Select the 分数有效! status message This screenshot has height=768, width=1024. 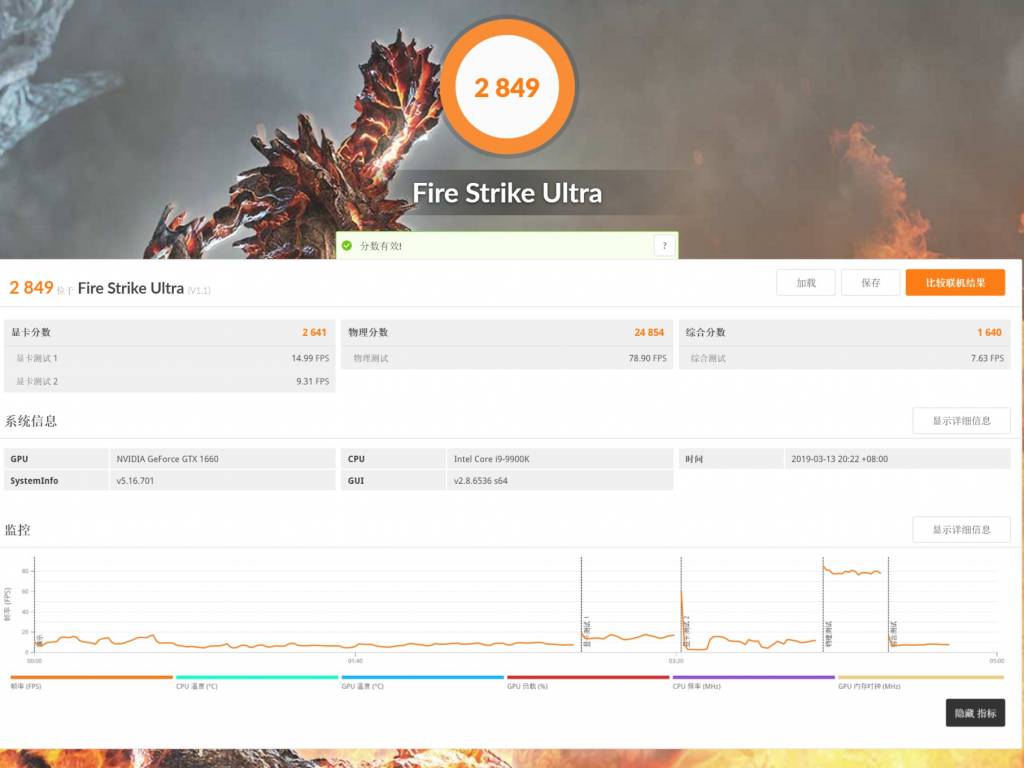(x=381, y=246)
